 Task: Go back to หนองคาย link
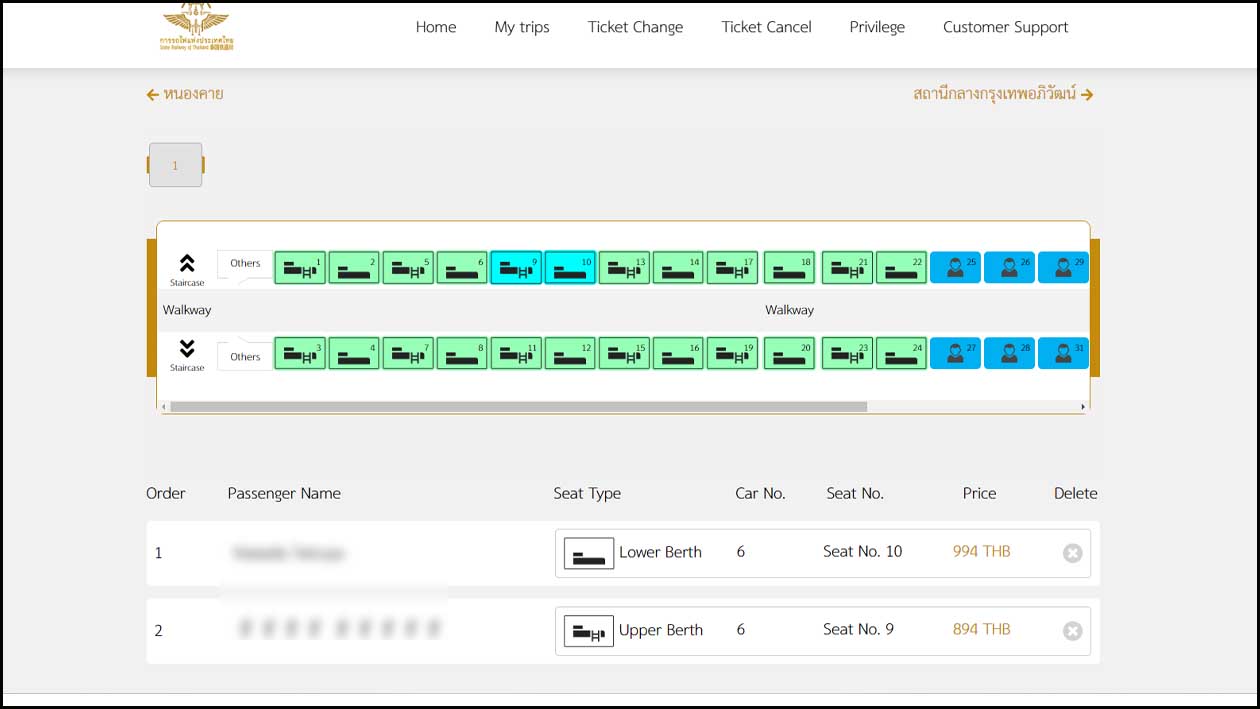point(185,94)
